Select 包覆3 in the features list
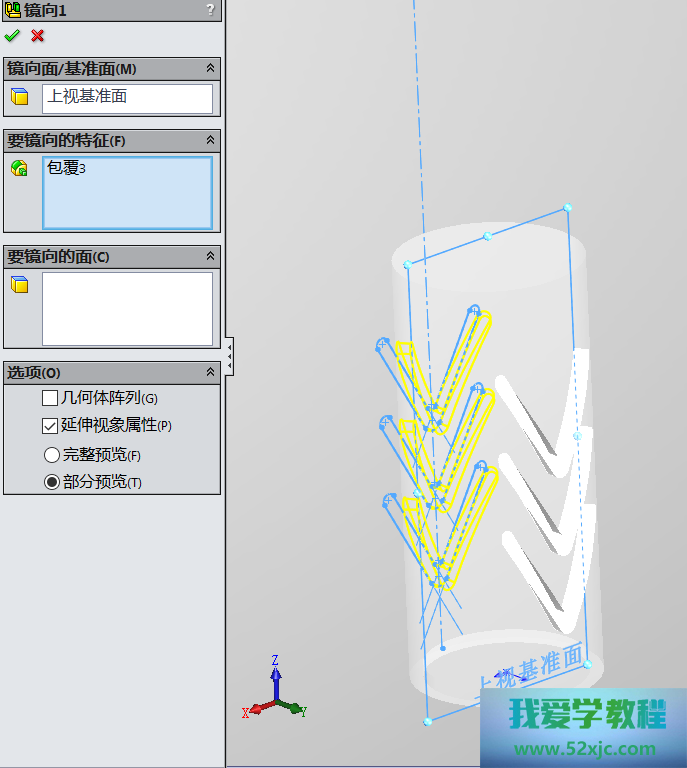The height and width of the screenshot is (768, 687). click(x=67, y=169)
